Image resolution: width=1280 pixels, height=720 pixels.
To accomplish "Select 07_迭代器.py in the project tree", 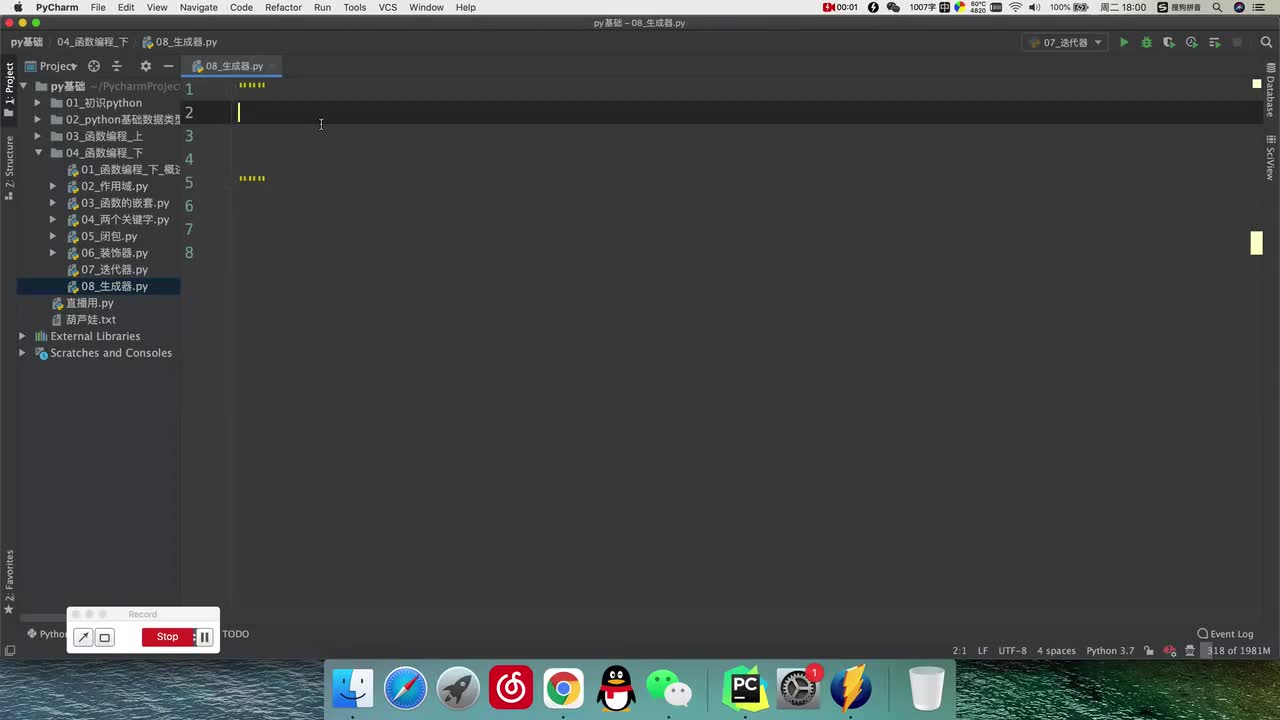I will point(114,270).
